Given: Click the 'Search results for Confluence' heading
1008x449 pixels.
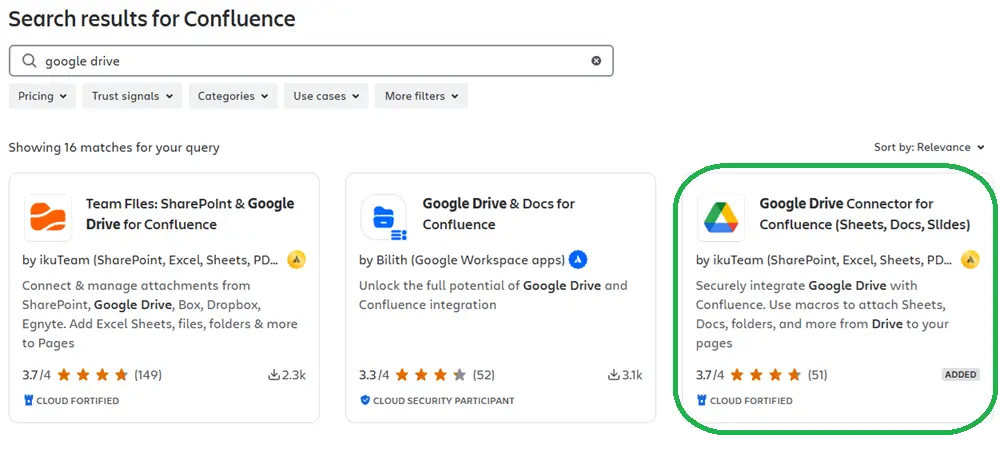Looking at the screenshot, I should [152, 19].
